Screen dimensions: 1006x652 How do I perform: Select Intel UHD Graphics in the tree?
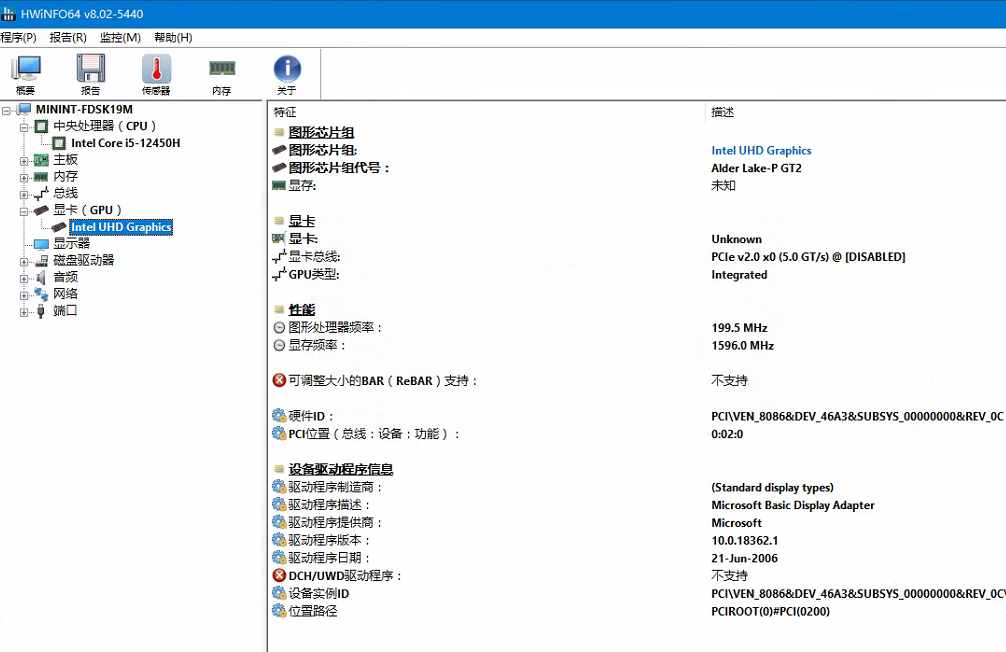[121, 227]
